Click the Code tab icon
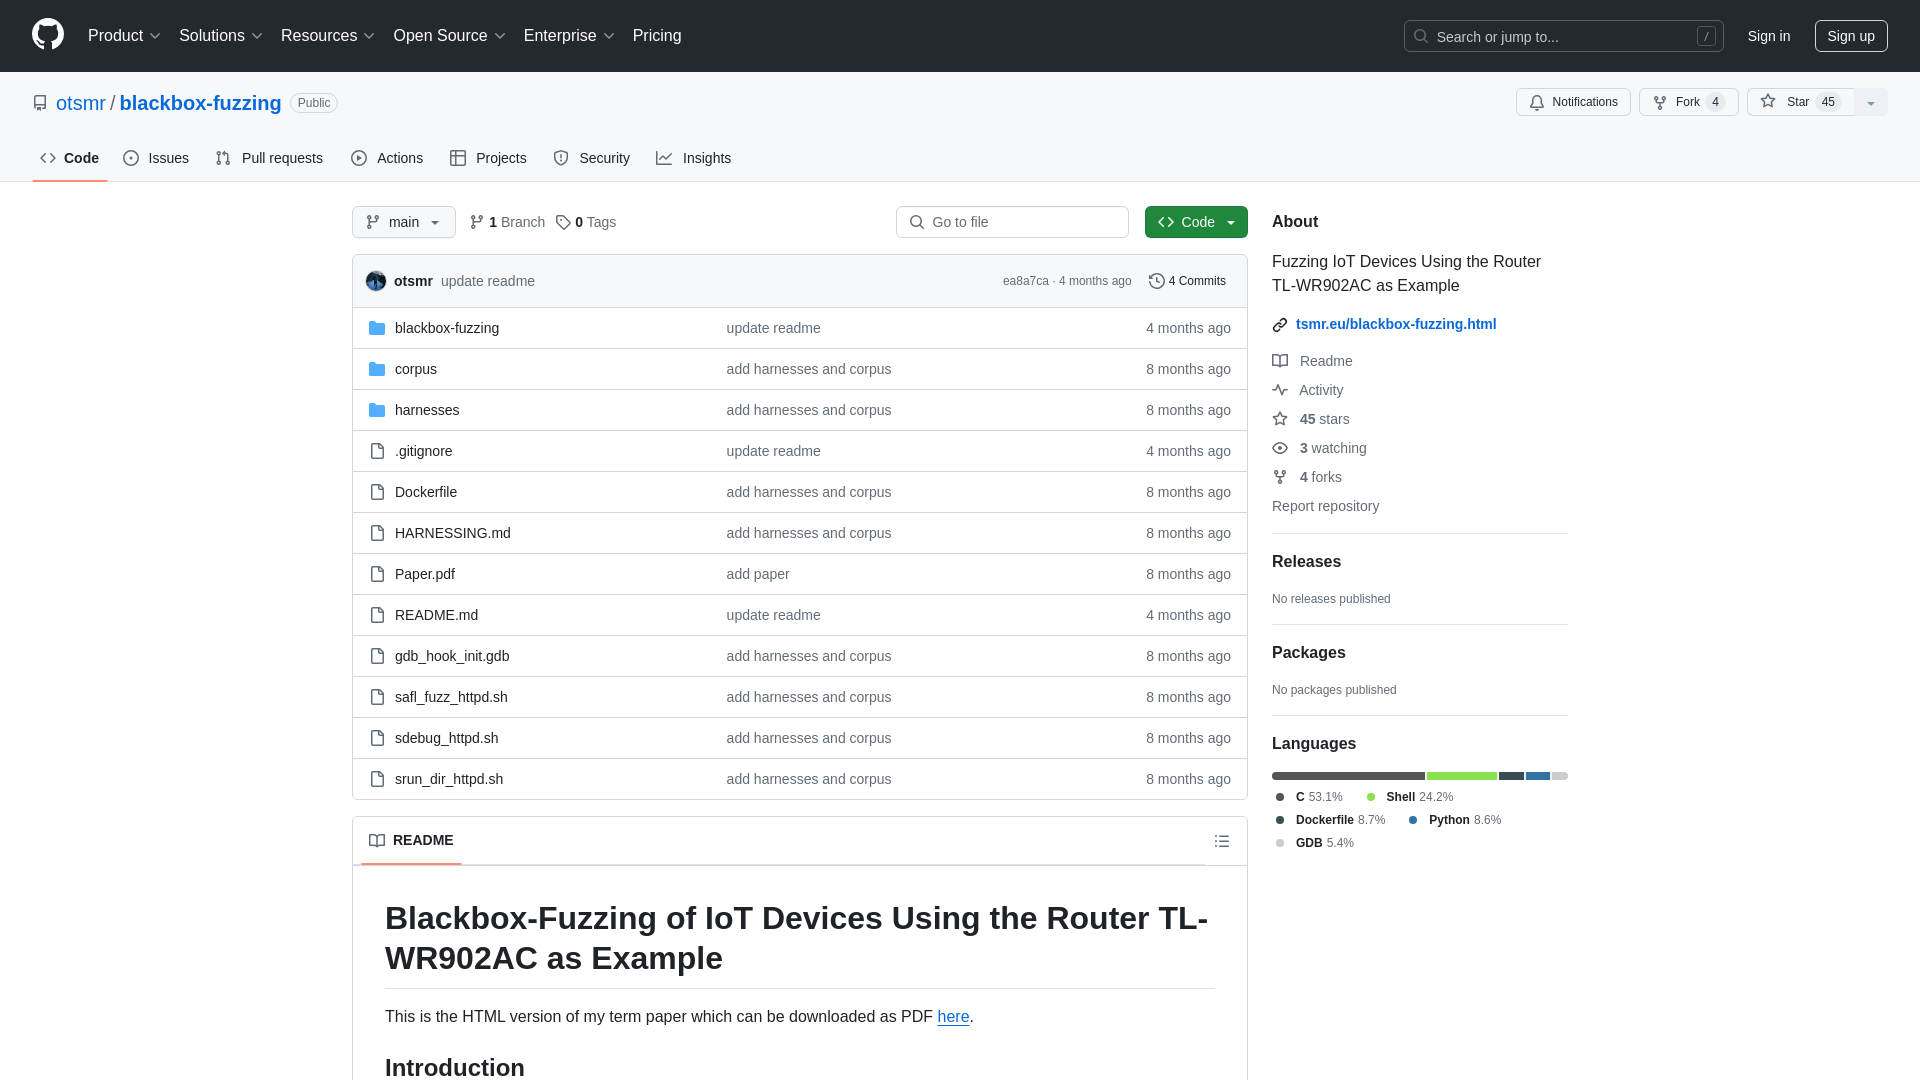This screenshot has height=1080, width=1920. point(47,158)
